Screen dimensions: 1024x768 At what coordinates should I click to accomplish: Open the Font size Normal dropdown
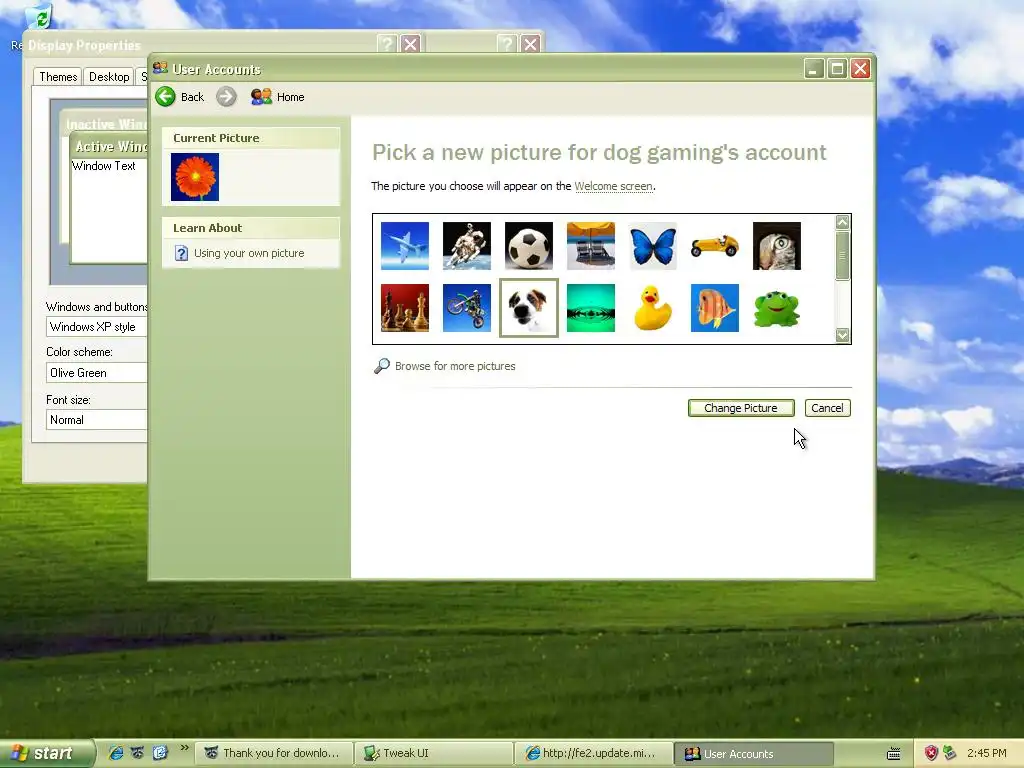tap(97, 420)
